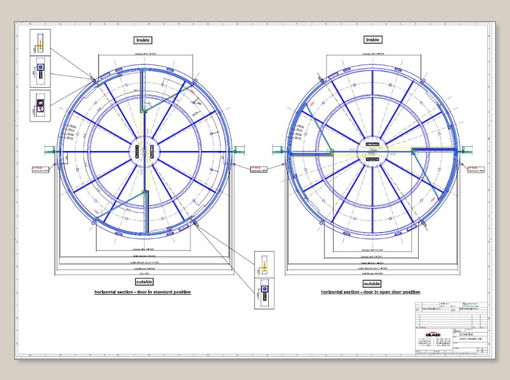
Task: Click the red-text callout right of right circle
Action: click(476, 169)
